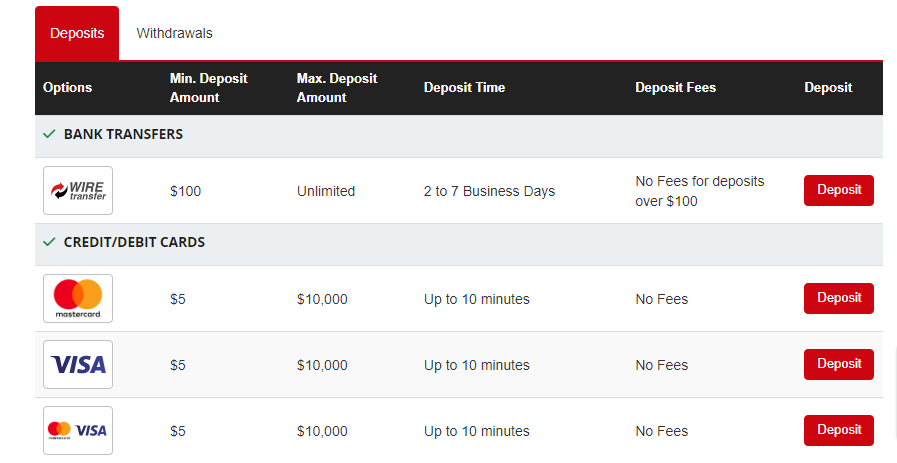
Task: Switch to the Withdrawals tab
Action: point(174,33)
